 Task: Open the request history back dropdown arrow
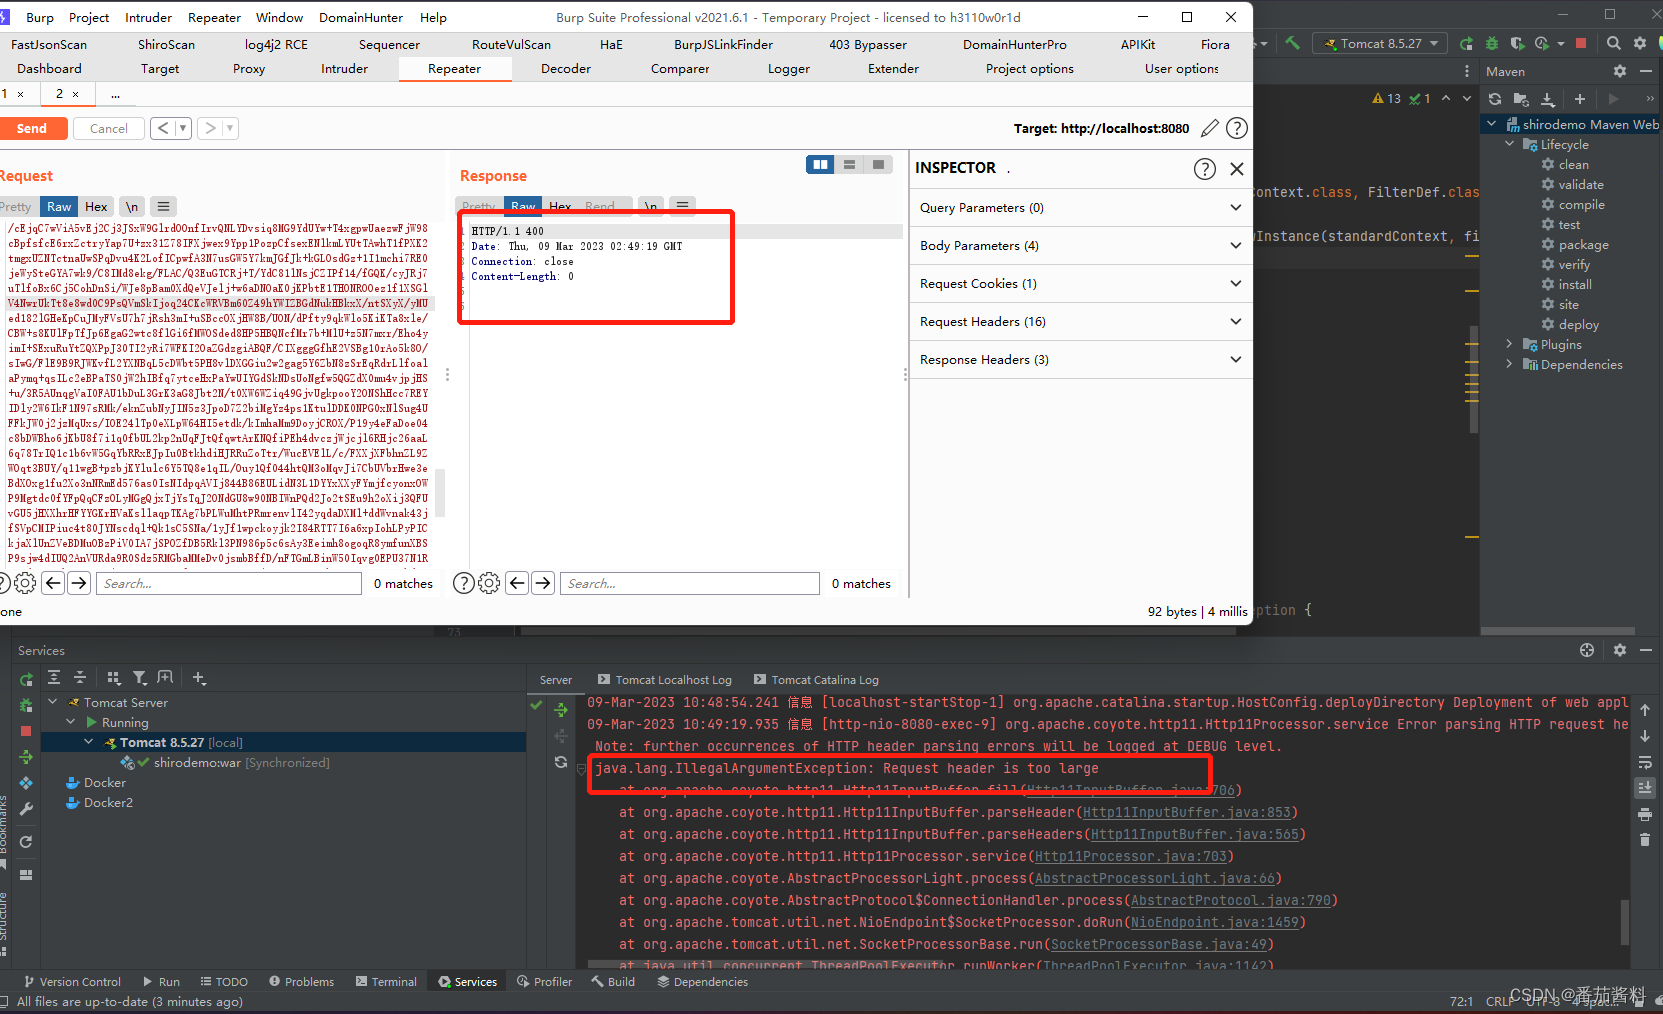(182, 128)
